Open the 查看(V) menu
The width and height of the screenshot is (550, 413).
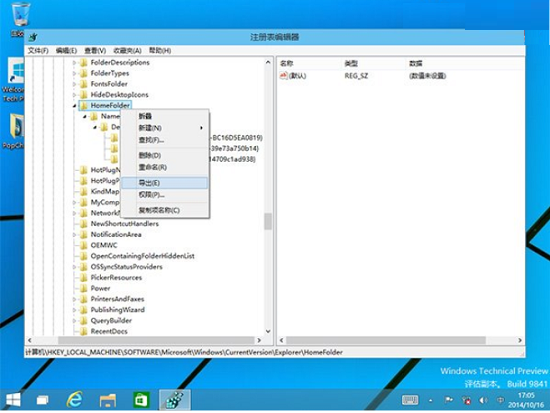tap(95, 51)
